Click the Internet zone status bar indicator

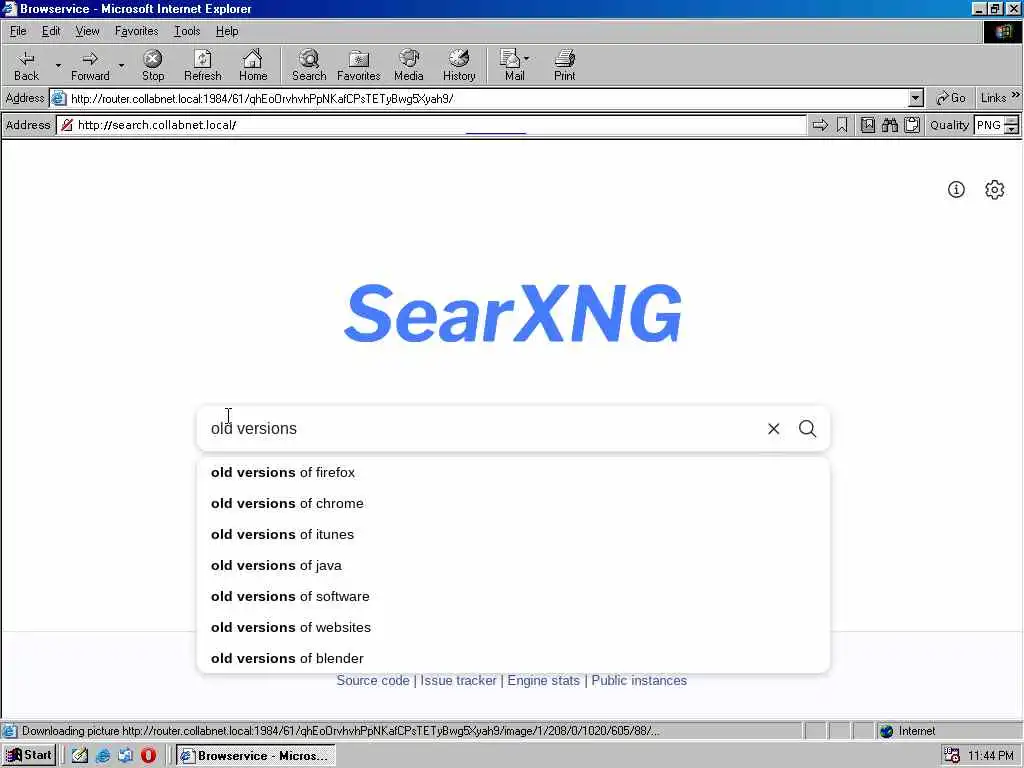coord(908,731)
